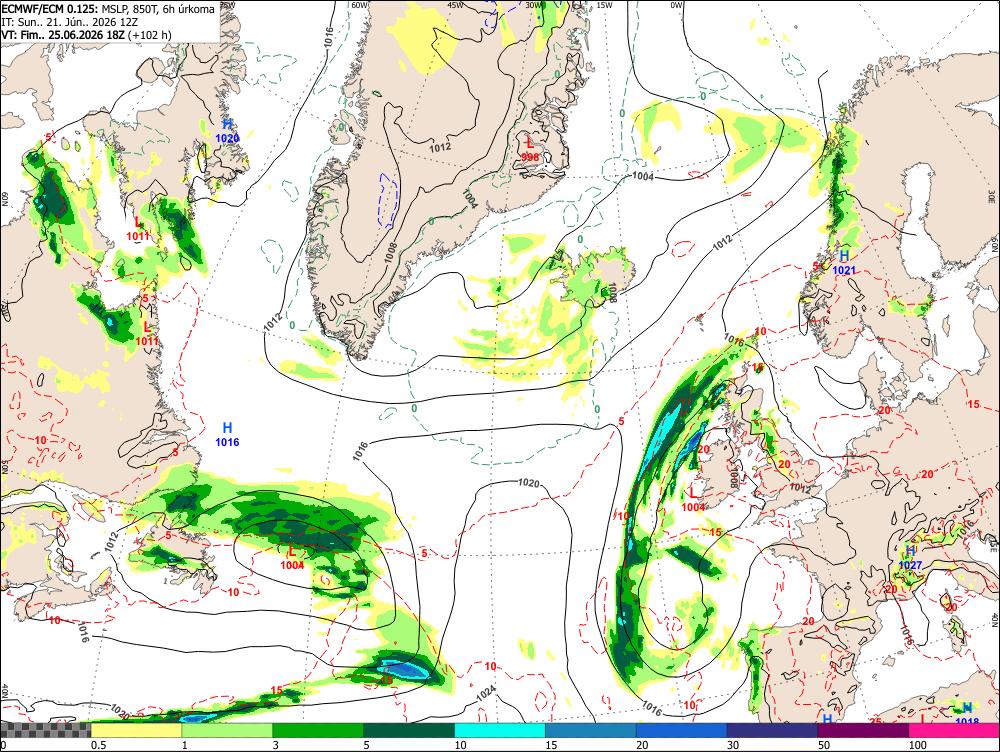Image resolution: width=1000 pixels, height=752 pixels.
Task: Click the 60W longitude label
Action: 360,5
